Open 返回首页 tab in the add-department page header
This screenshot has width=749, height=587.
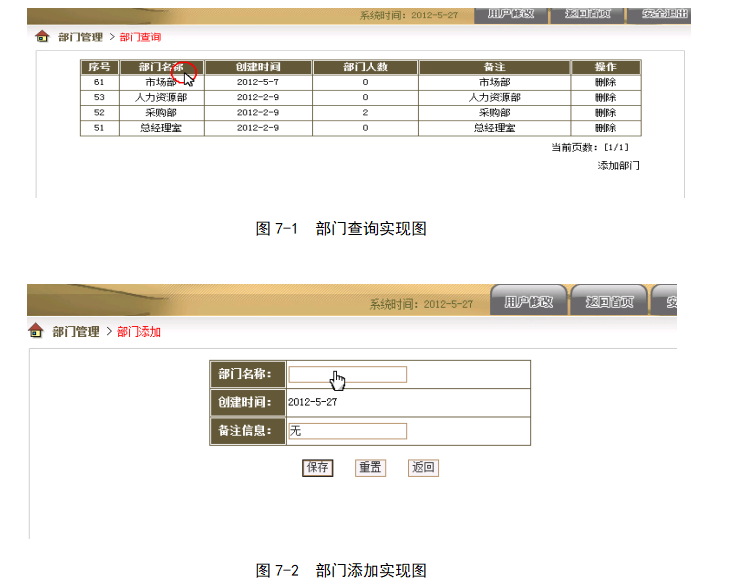click(x=610, y=301)
